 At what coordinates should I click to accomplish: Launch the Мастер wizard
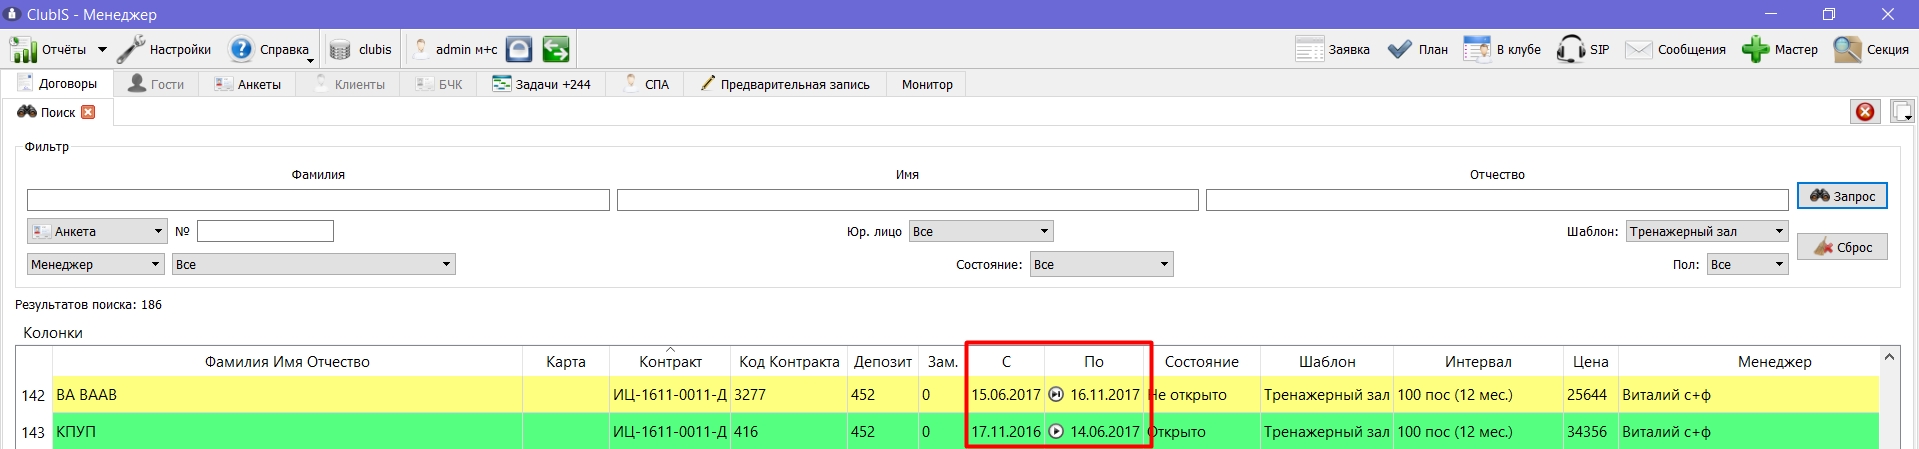click(1780, 49)
